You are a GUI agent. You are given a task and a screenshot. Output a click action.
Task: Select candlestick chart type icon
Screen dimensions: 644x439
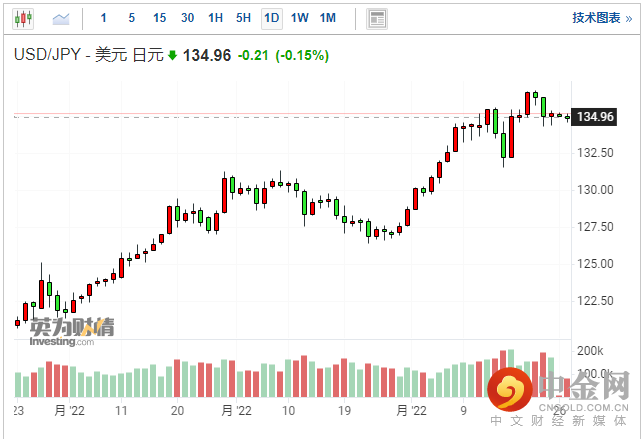pyautogui.click(x=23, y=18)
